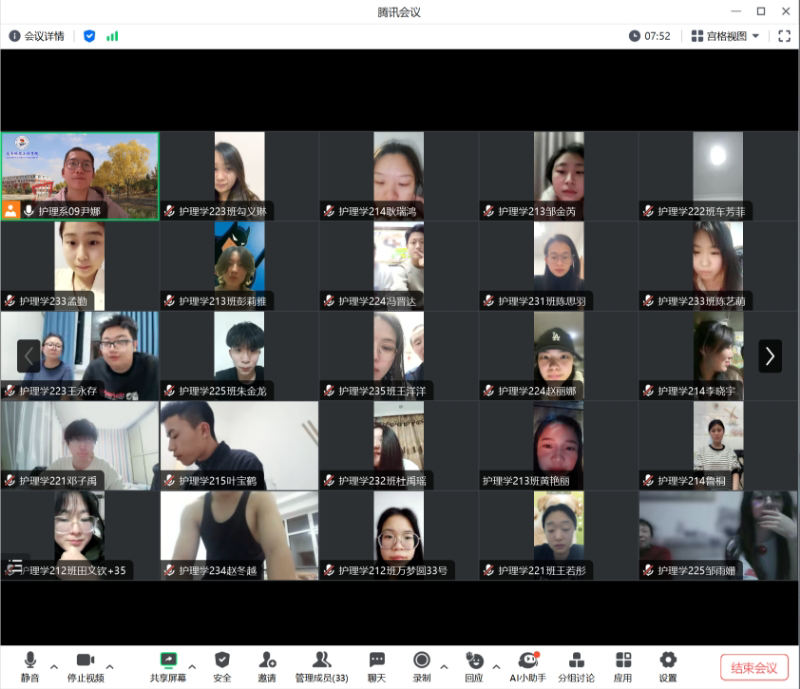Open 分组讨论 breakout rooms
This screenshot has width=800, height=689.
point(576,666)
